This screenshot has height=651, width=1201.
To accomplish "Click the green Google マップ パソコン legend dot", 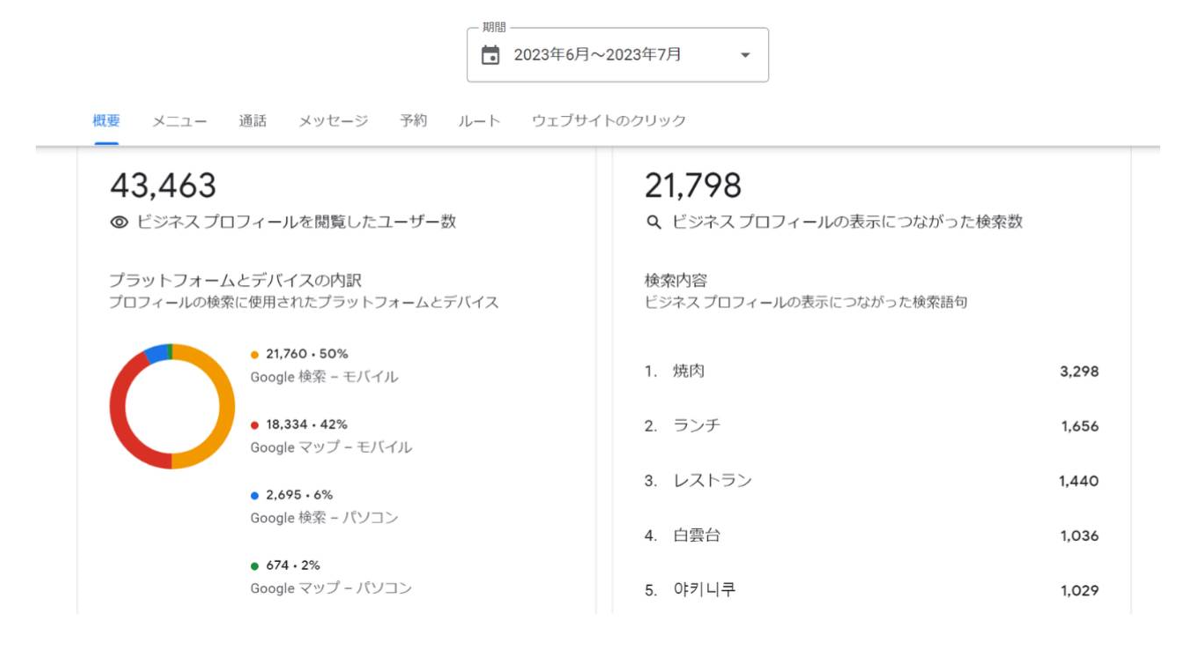I will [x=255, y=566].
